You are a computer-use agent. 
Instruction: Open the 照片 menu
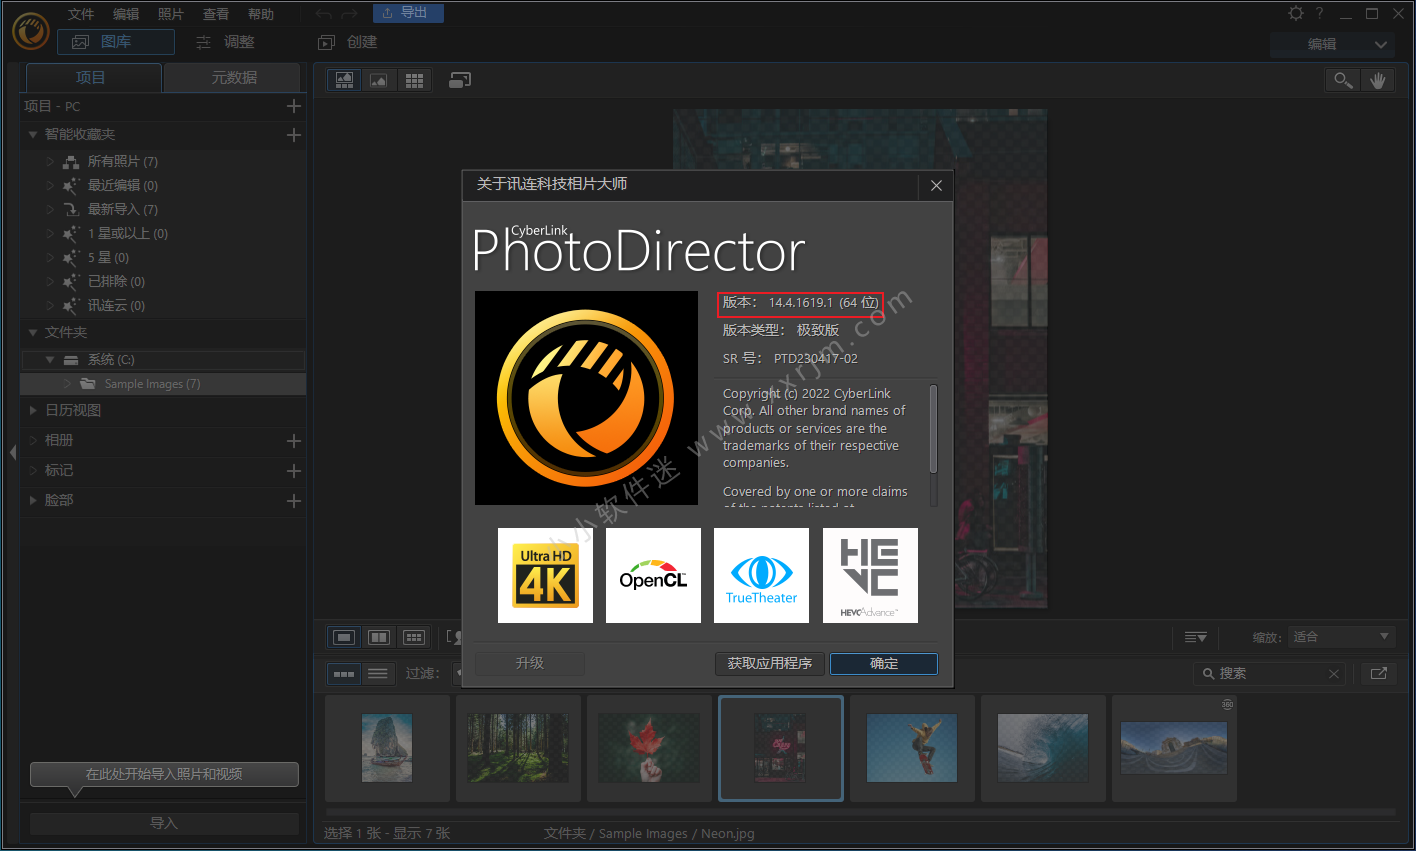[x=171, y=14]
